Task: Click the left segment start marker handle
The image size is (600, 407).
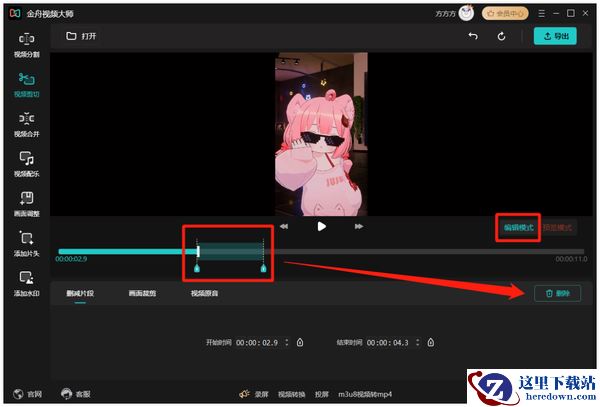Action: 197,269
